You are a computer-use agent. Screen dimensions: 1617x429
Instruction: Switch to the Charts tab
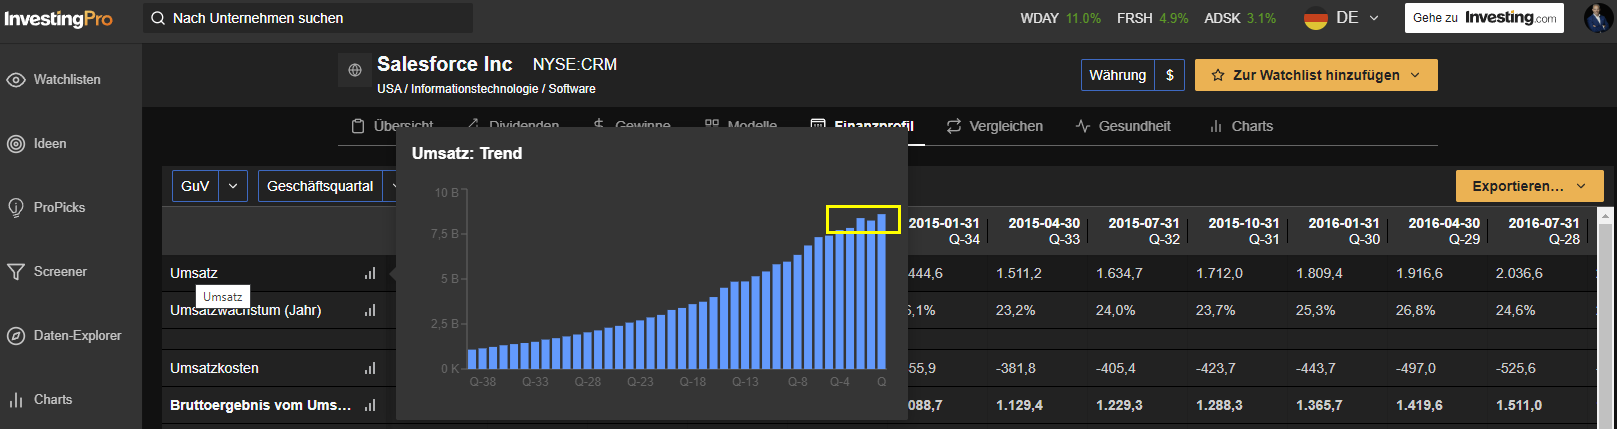[1241, 126]
